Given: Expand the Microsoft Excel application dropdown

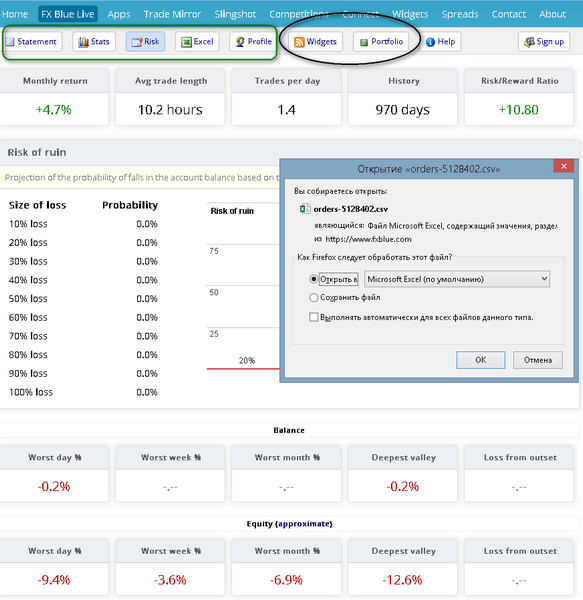Looking at the screenshot, I should [457, 279].
